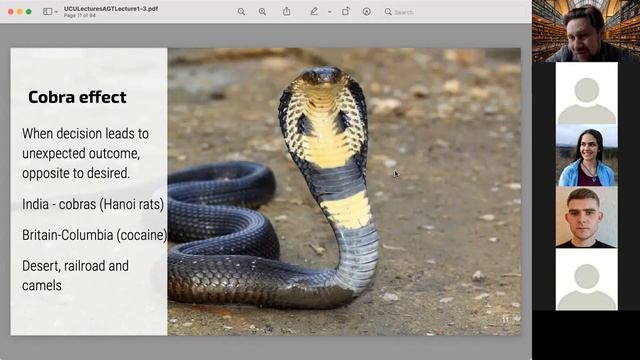
Task: Click the search magnifier icon
Action: 388,12
